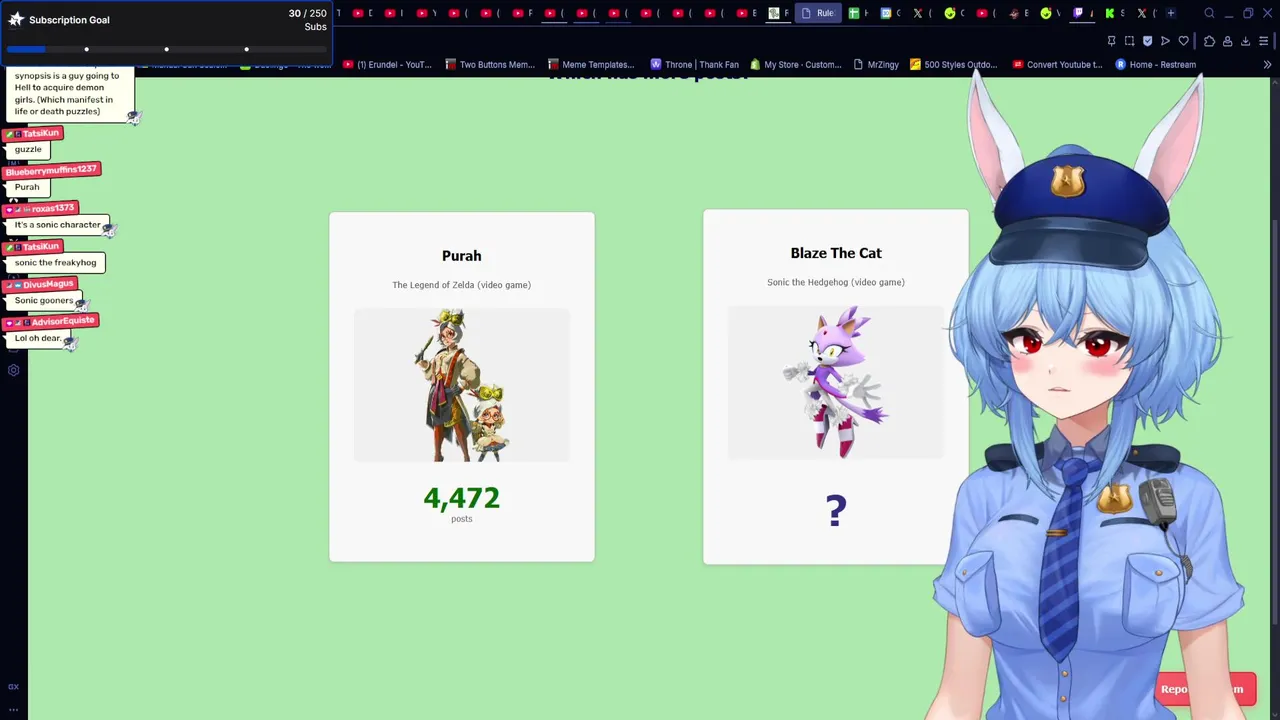This screenshot has width=1280, height=720.
Task: Open the Purah character card
Action: coord(462,386)
